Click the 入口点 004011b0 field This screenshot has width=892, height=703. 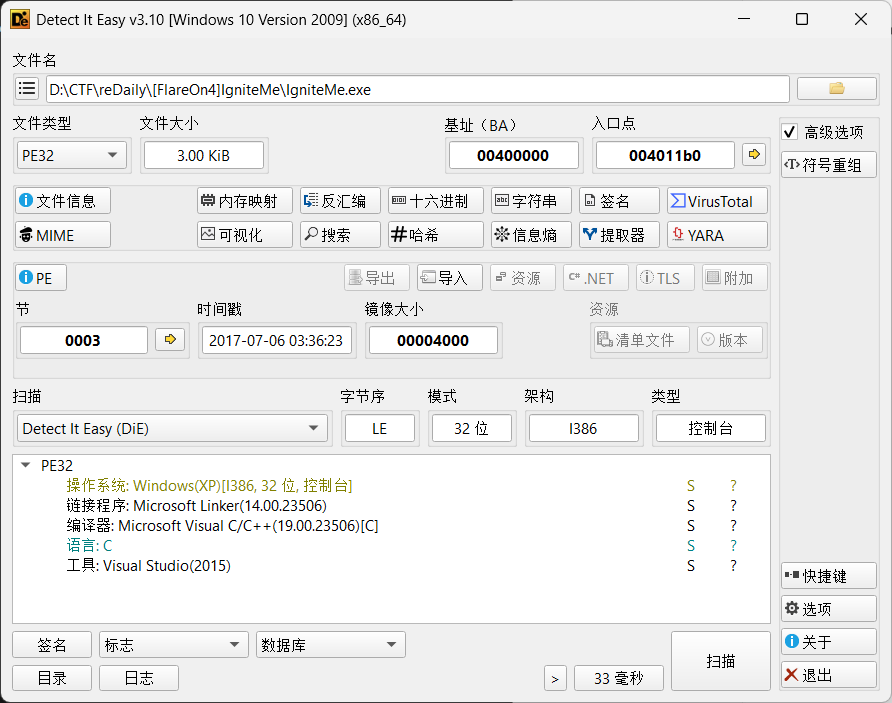[x=665, y=155]
